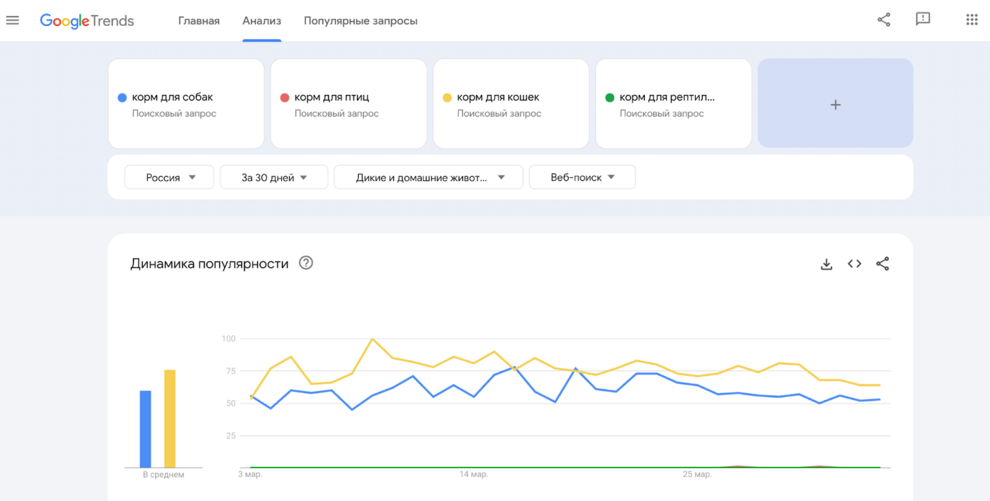
Task: Open the send feedback icon
Action: point(923,19)
